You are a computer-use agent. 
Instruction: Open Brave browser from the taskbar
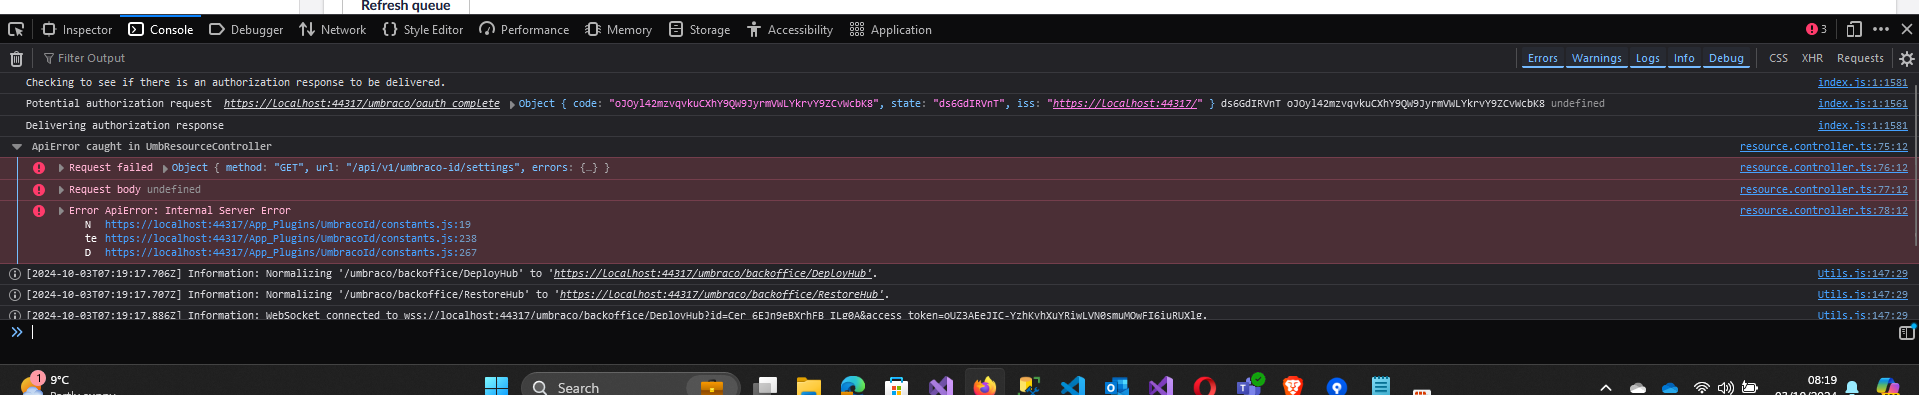pos(1292,386)
